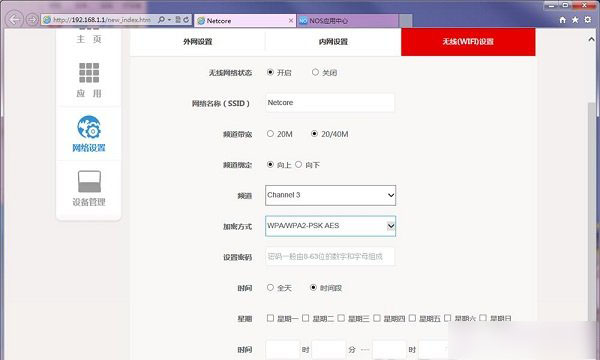Open the browser home icon

pos(562,20)
